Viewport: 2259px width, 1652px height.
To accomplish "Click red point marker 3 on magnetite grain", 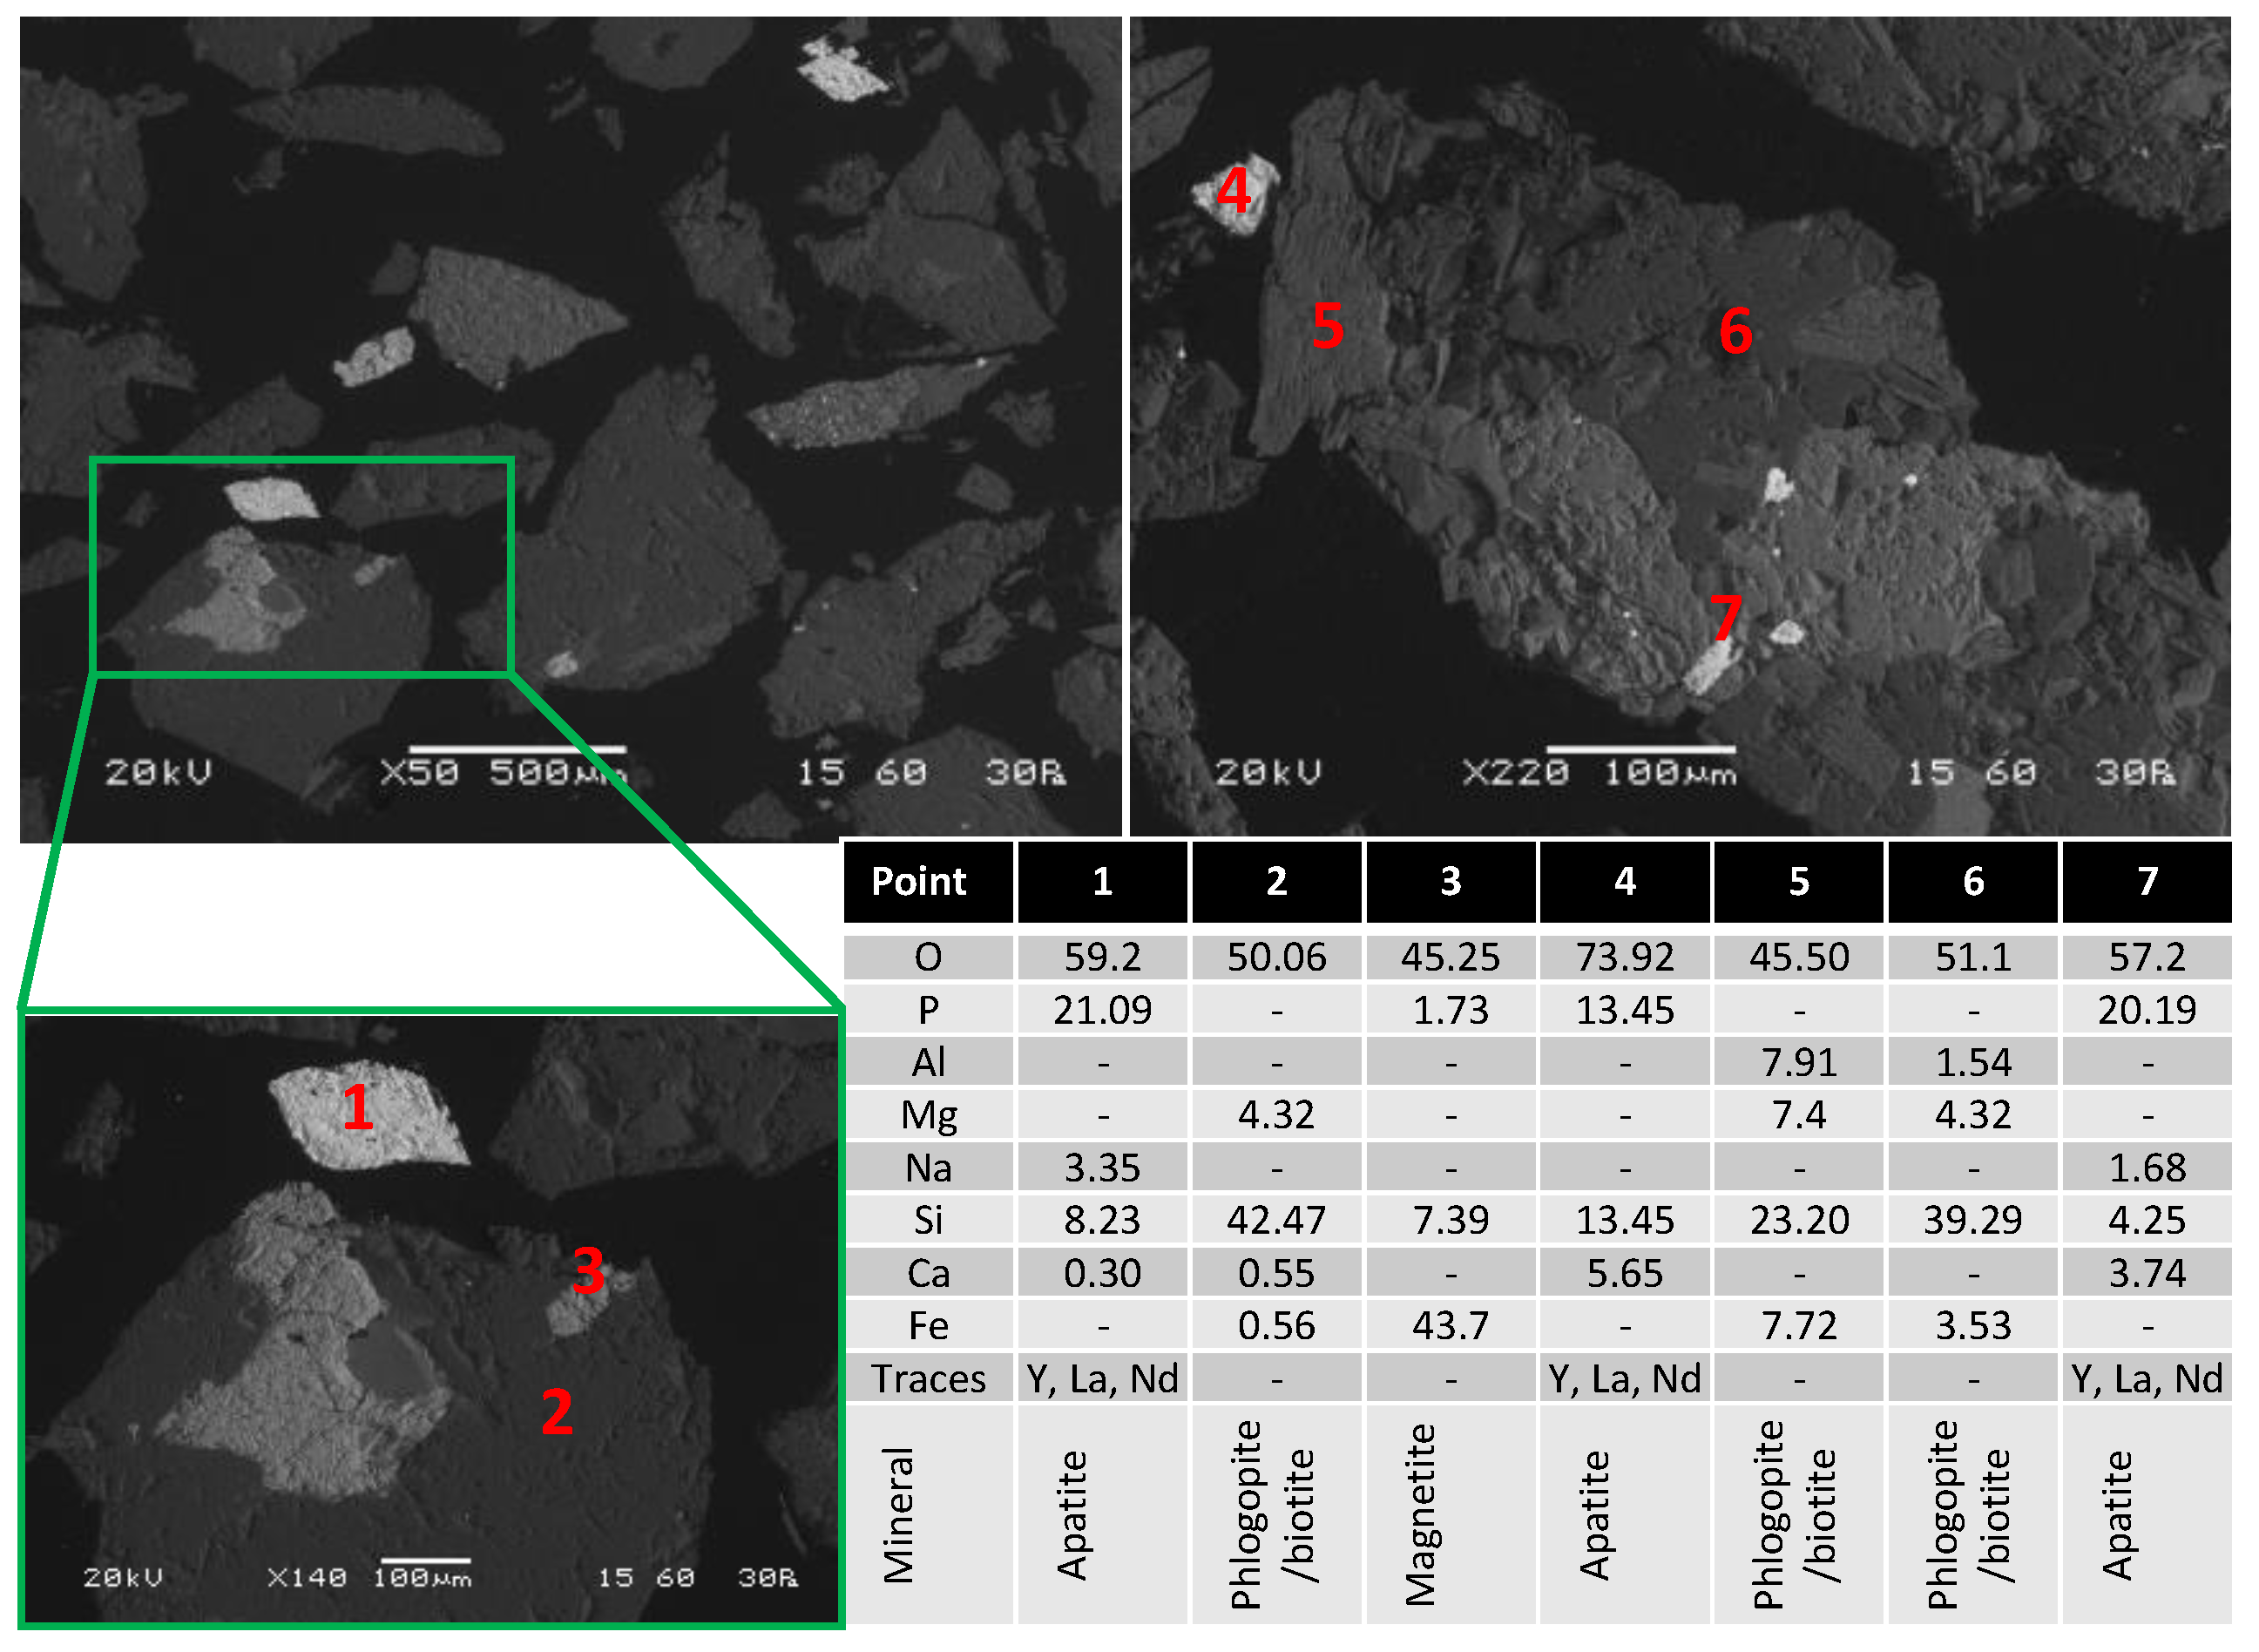I will pyautogui.click(x=587, y=1271).
